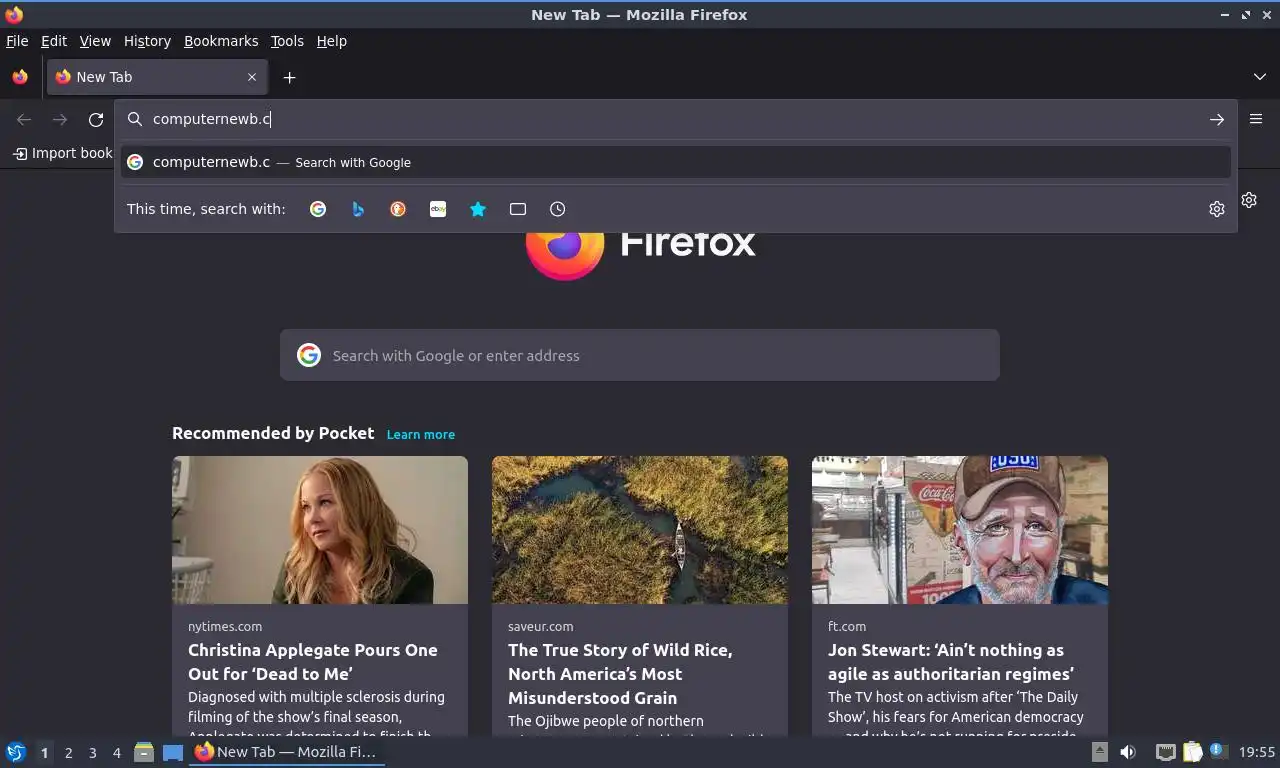Open the Tools menu
The height and width of the screenshot is (768, 1280).
click(287, 41)
